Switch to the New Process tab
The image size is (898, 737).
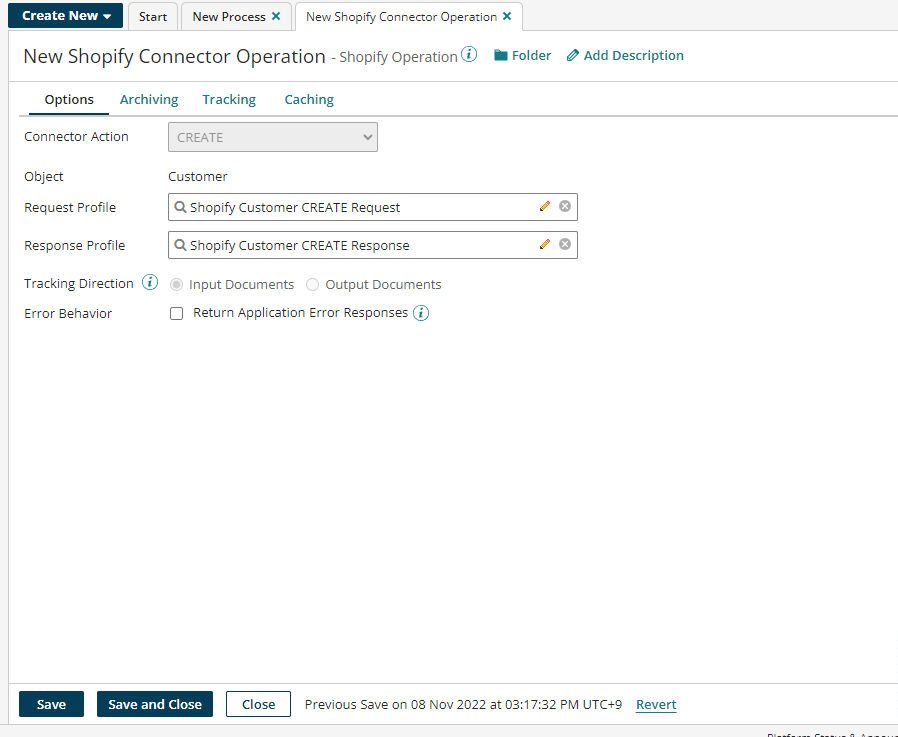(x=229, y=17)
